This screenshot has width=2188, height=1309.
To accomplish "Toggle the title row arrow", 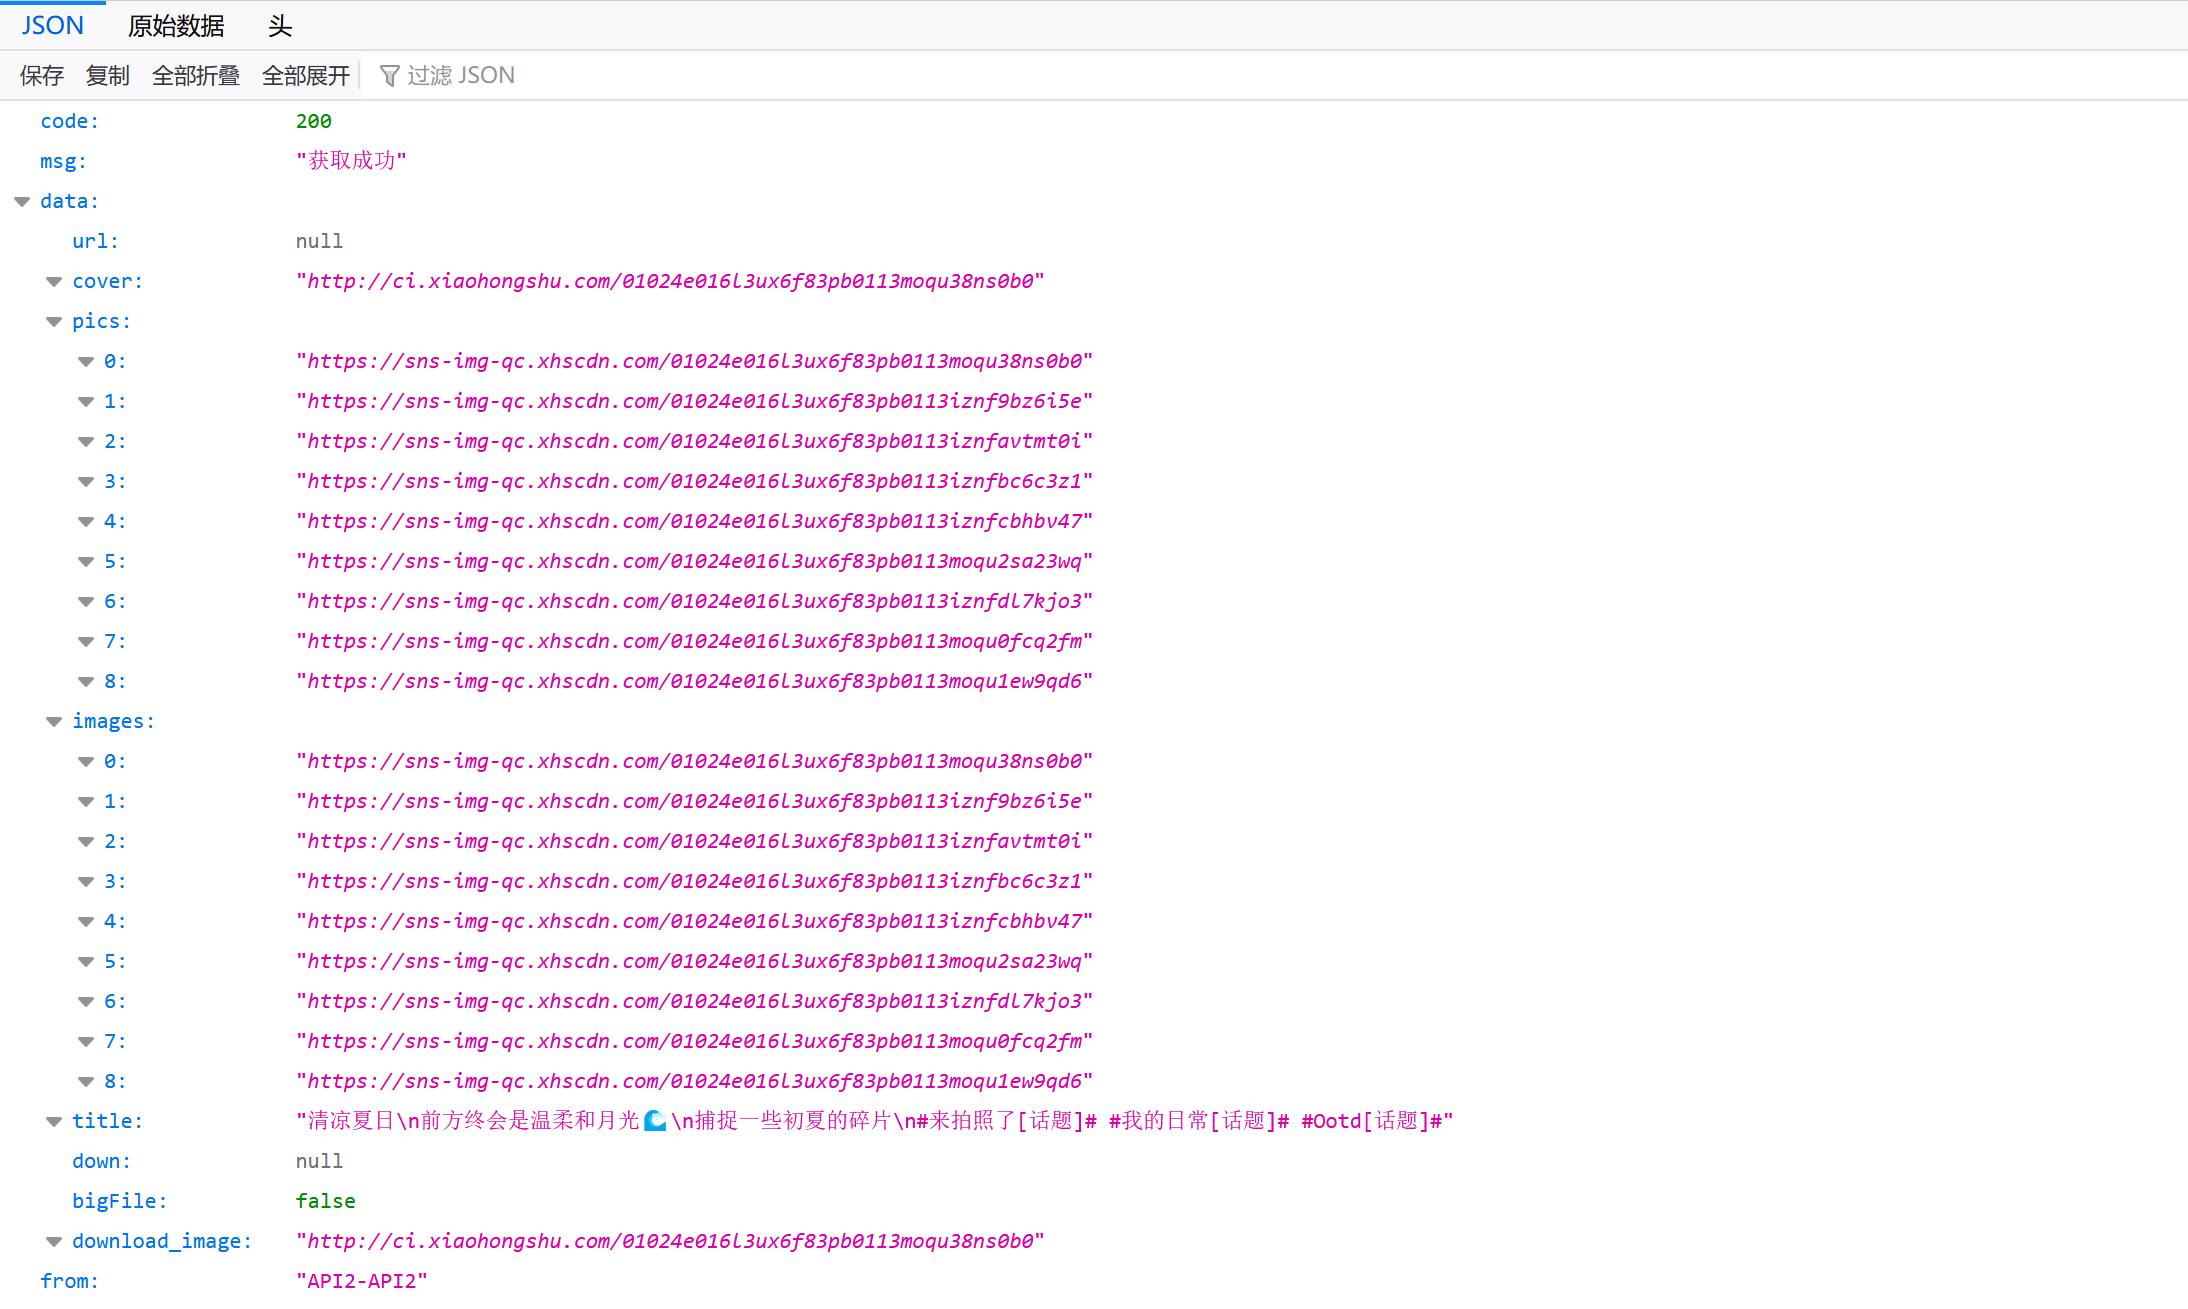I will 54,1121.
